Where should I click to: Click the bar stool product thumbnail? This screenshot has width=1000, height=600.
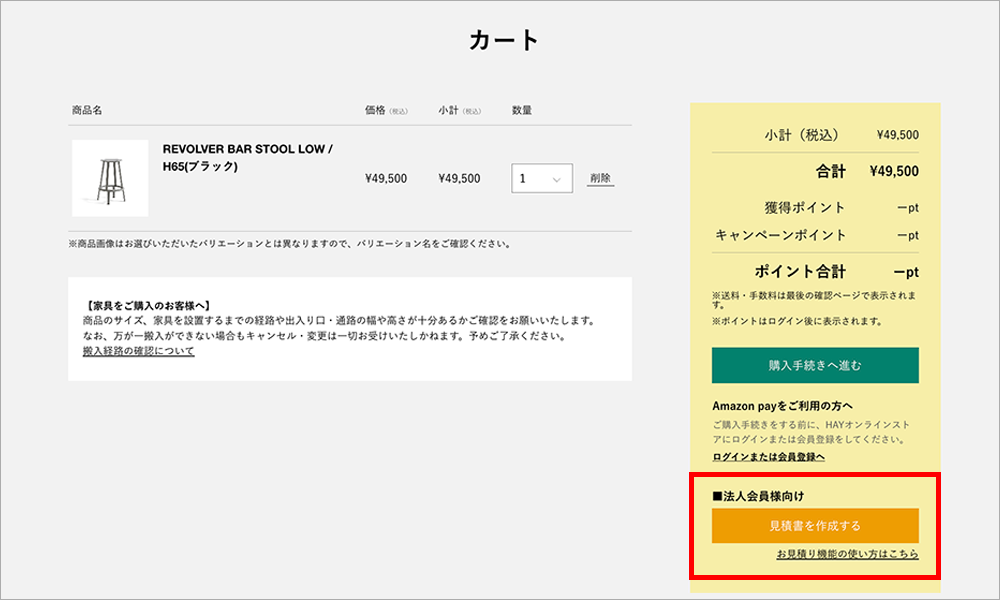click(x=110, y=178)
